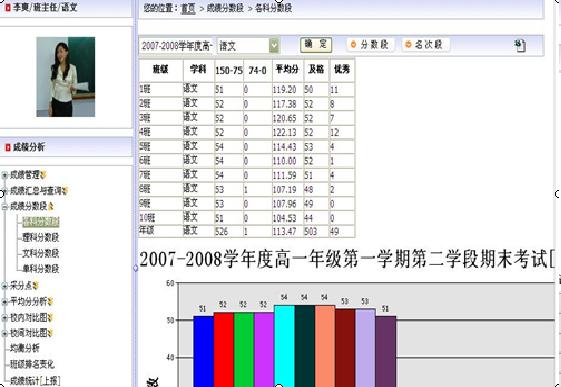This screenshot has width=561, height=387.
Task: Click the yellow arrow icon after 成绩管理
Action: 43,175
